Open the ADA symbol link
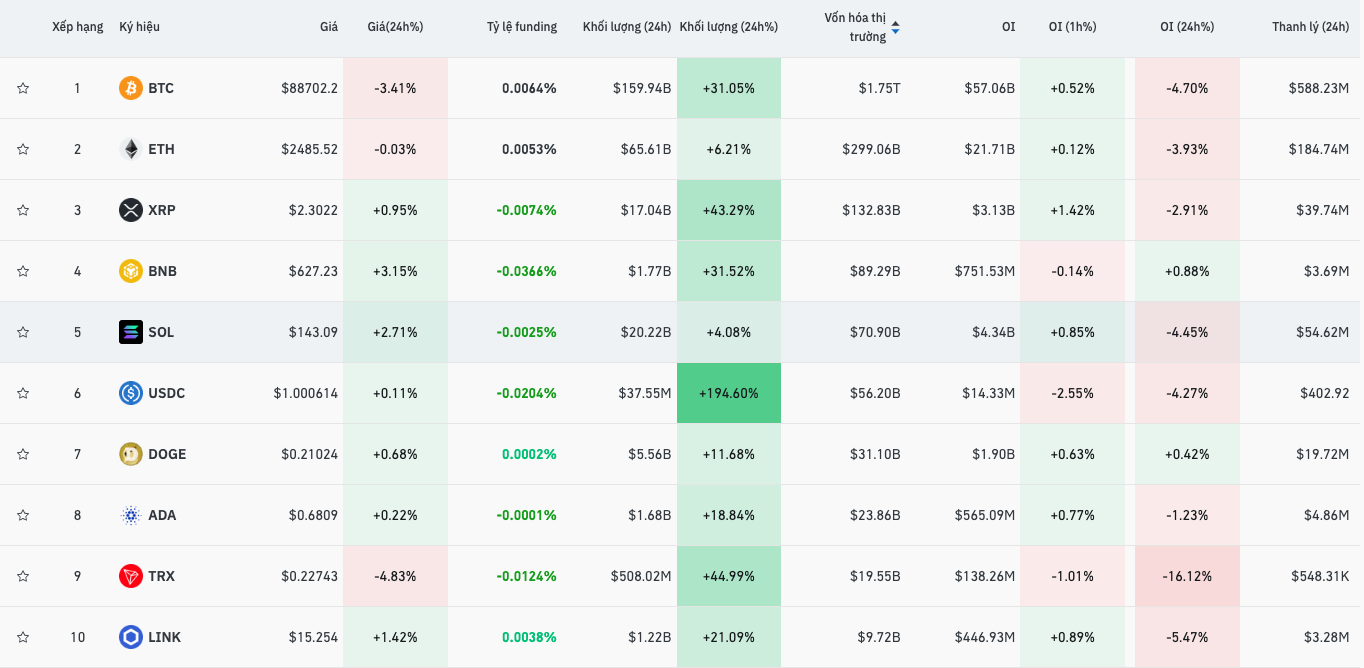This screenshot has height=668, width=1364. [162, 515]
